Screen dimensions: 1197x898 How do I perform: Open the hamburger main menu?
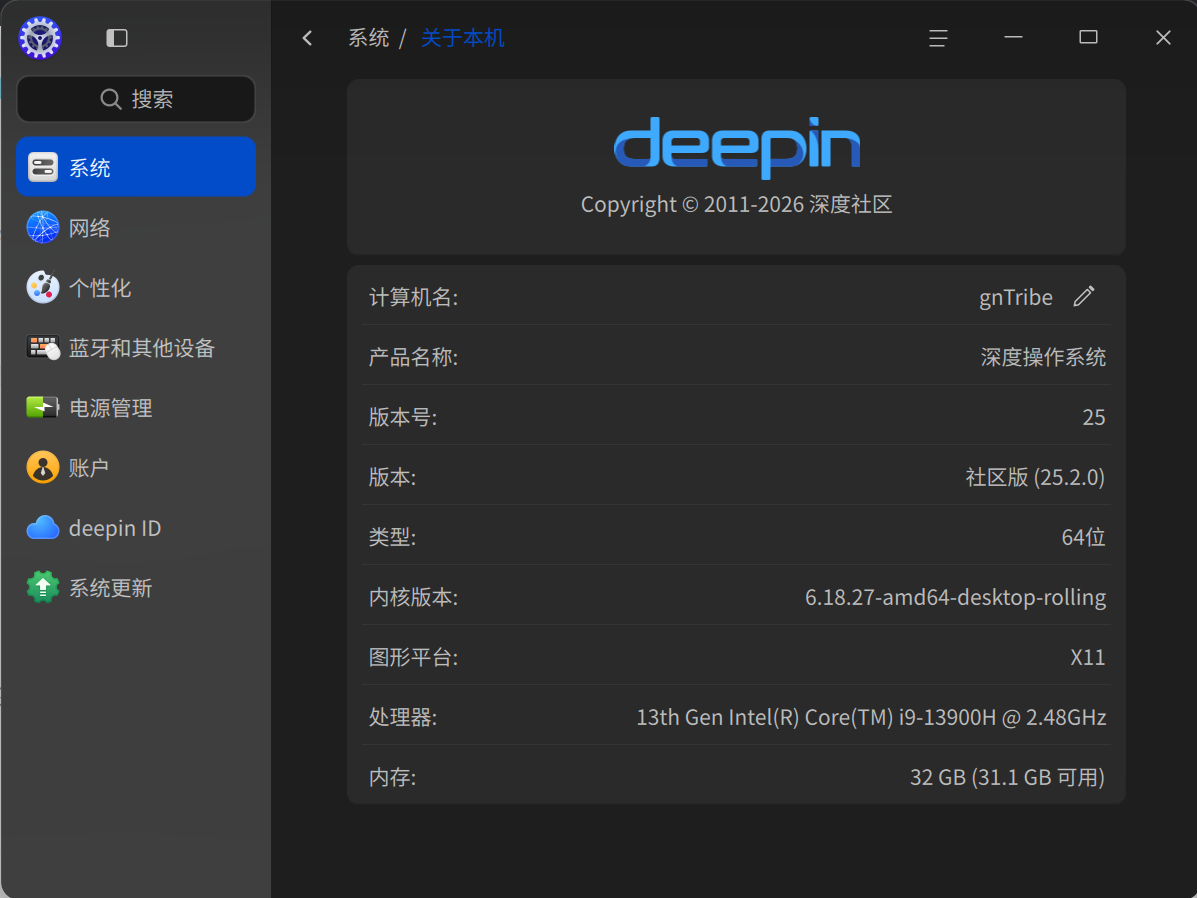click(x=938, y=37)
